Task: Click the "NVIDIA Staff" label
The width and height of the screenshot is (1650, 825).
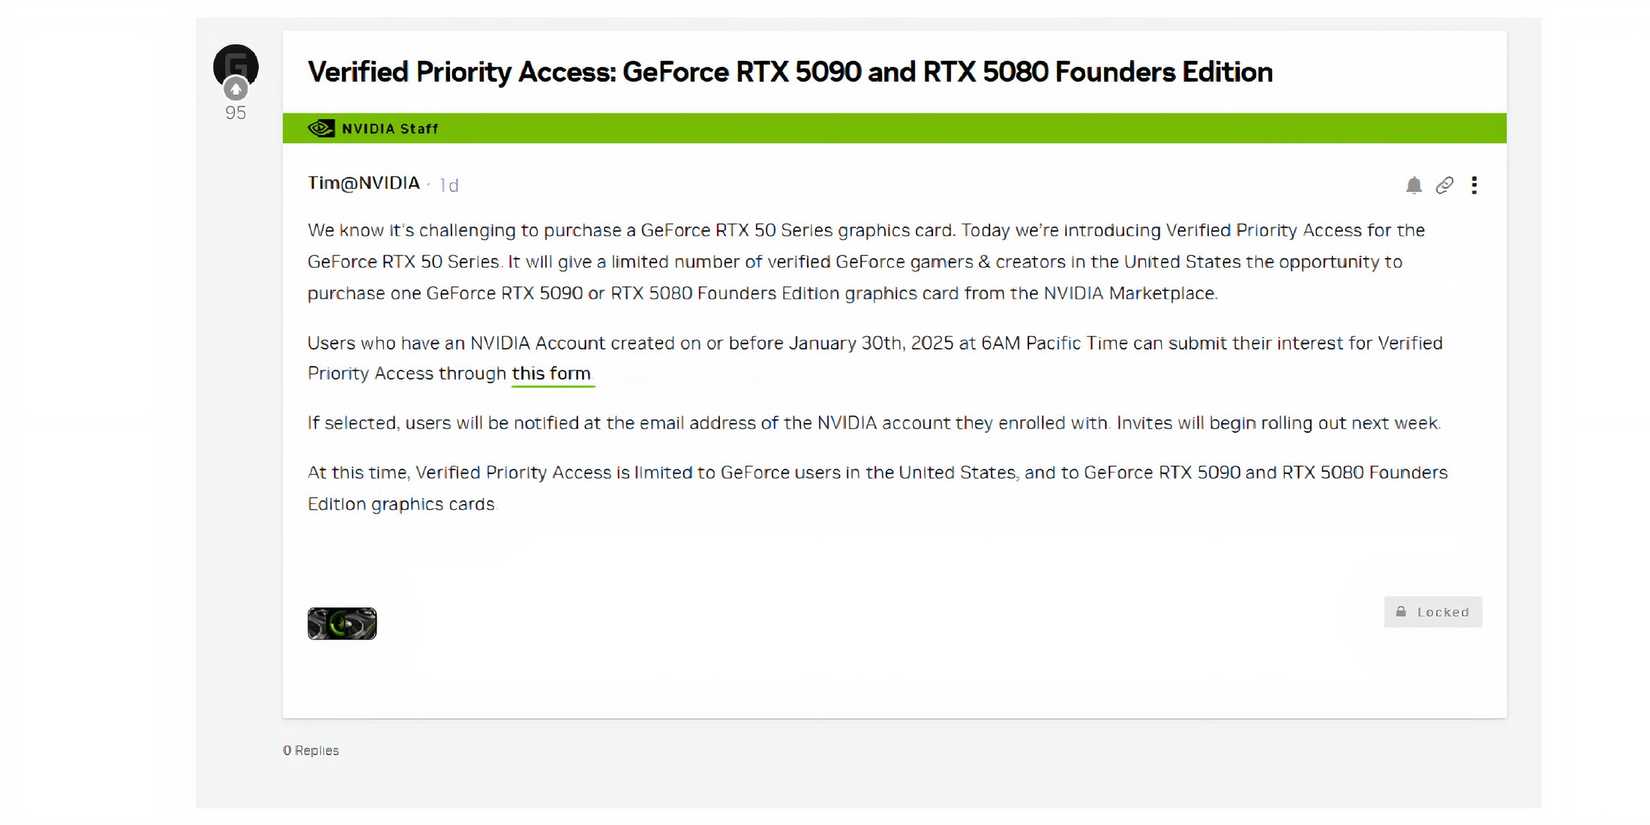Action: [x=390, y=129]
